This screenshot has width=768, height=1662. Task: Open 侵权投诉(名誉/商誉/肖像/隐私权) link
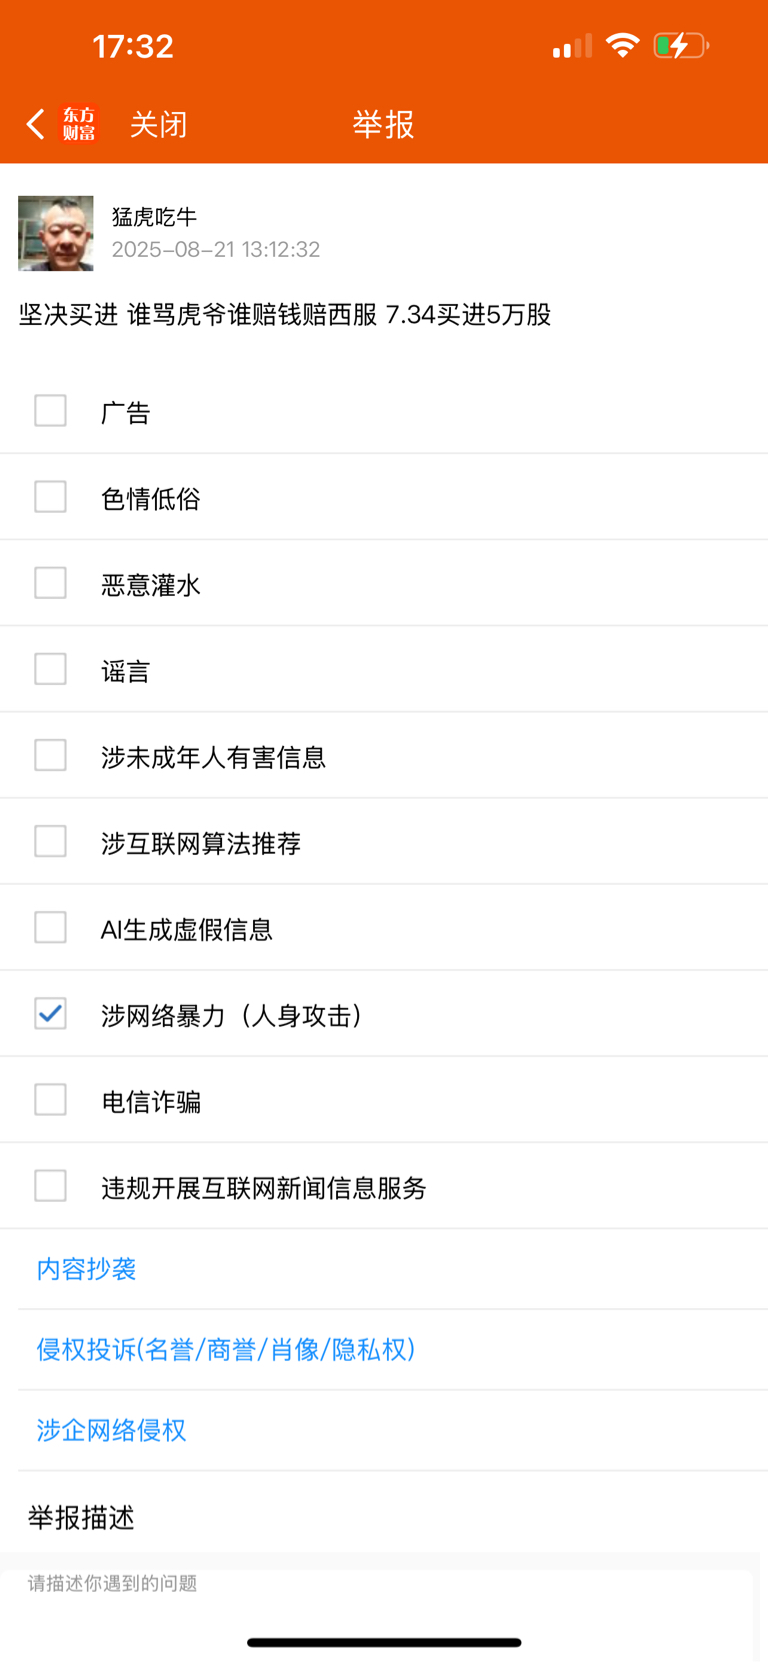pyautogui.click(x=226, y=1350)
